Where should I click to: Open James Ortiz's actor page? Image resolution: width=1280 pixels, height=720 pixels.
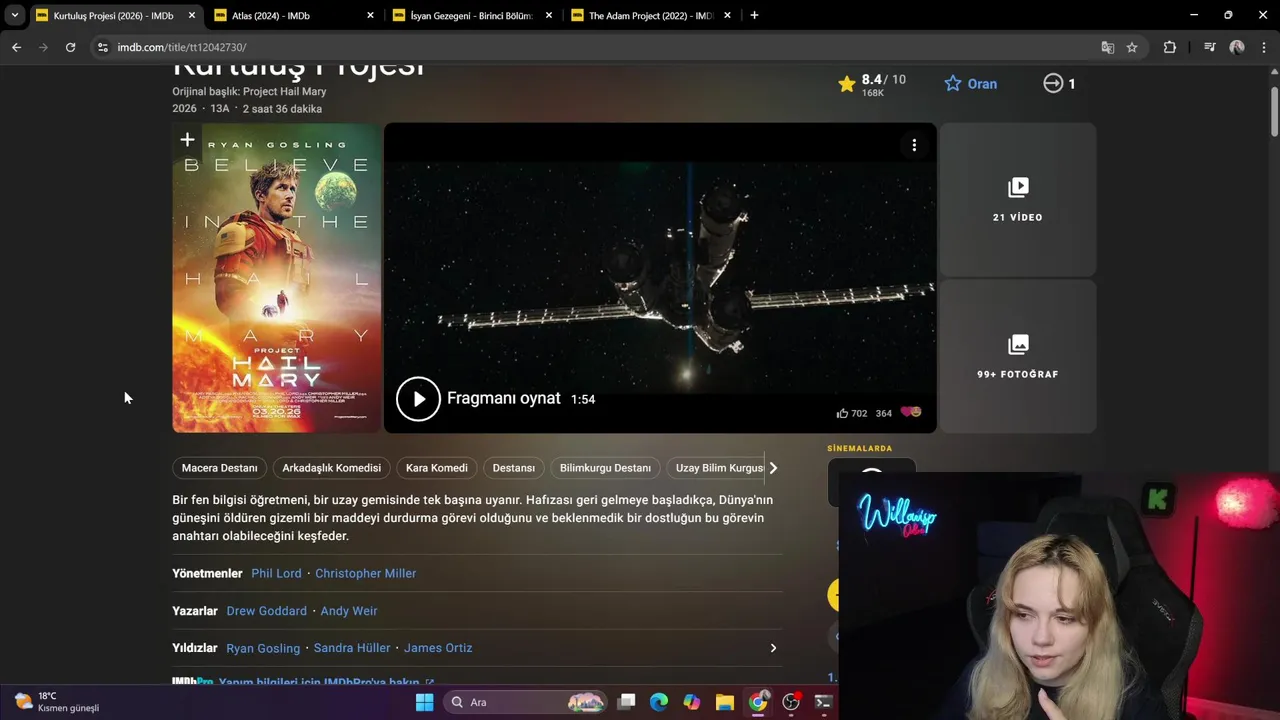pos(438,648)
